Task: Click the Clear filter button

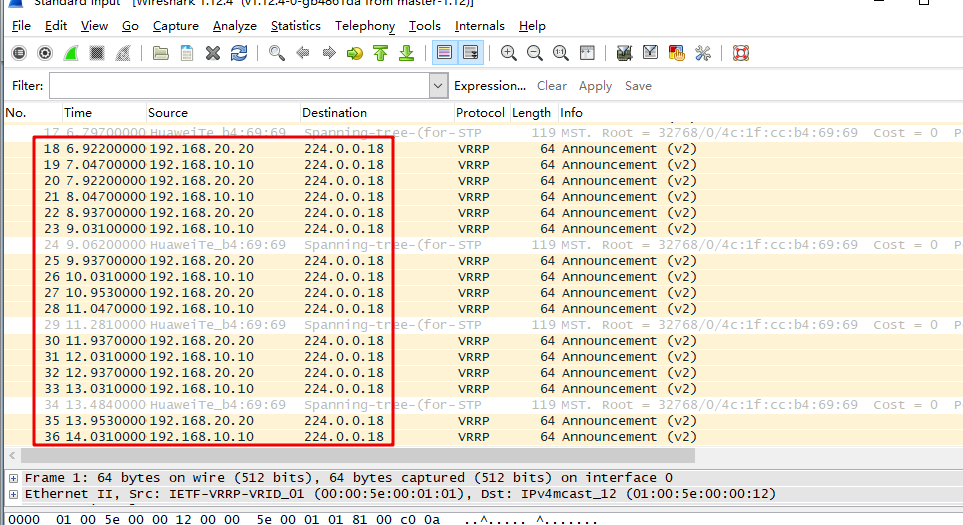Action: click(x=552, y=86)
